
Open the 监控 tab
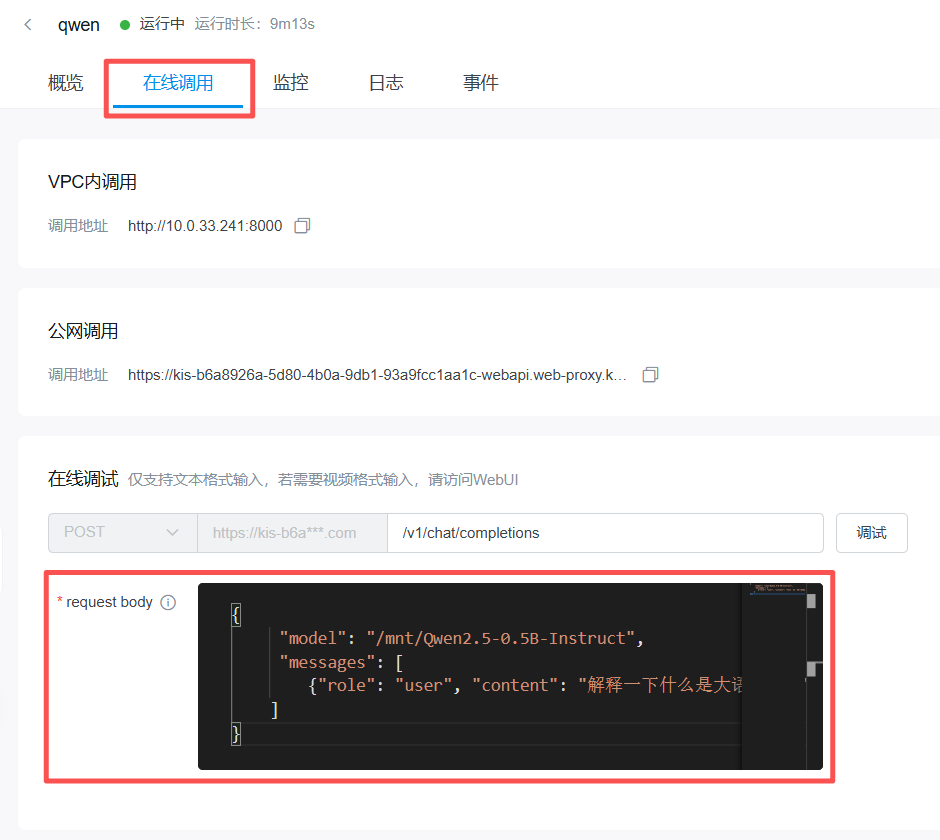coord(291,83)
